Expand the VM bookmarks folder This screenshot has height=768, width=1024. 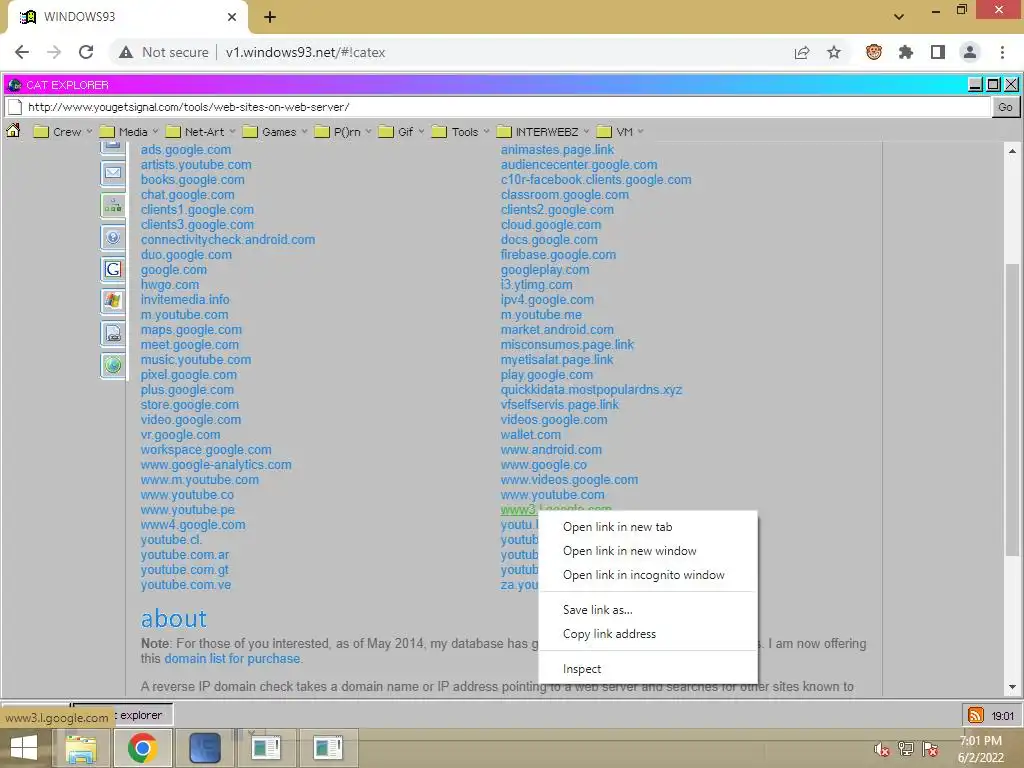620,132
